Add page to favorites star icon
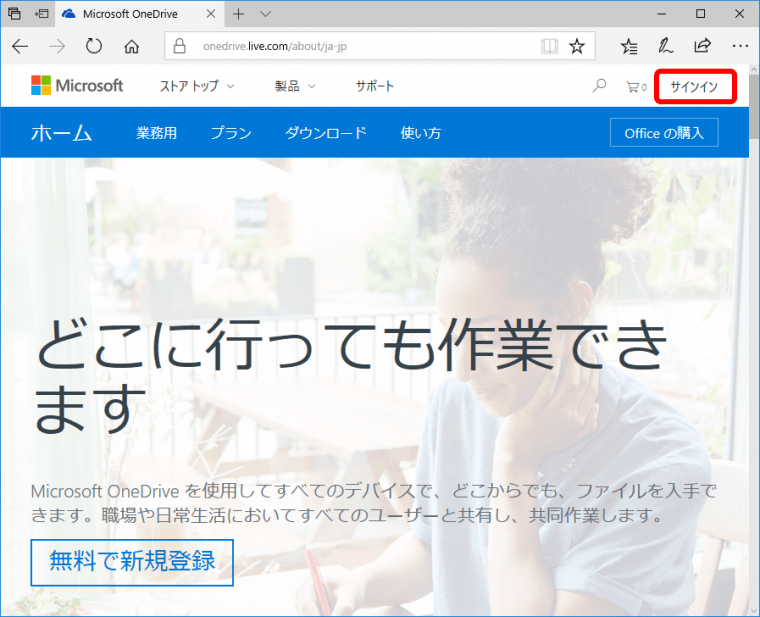This screenshot has width=760, height=617. 577,47
